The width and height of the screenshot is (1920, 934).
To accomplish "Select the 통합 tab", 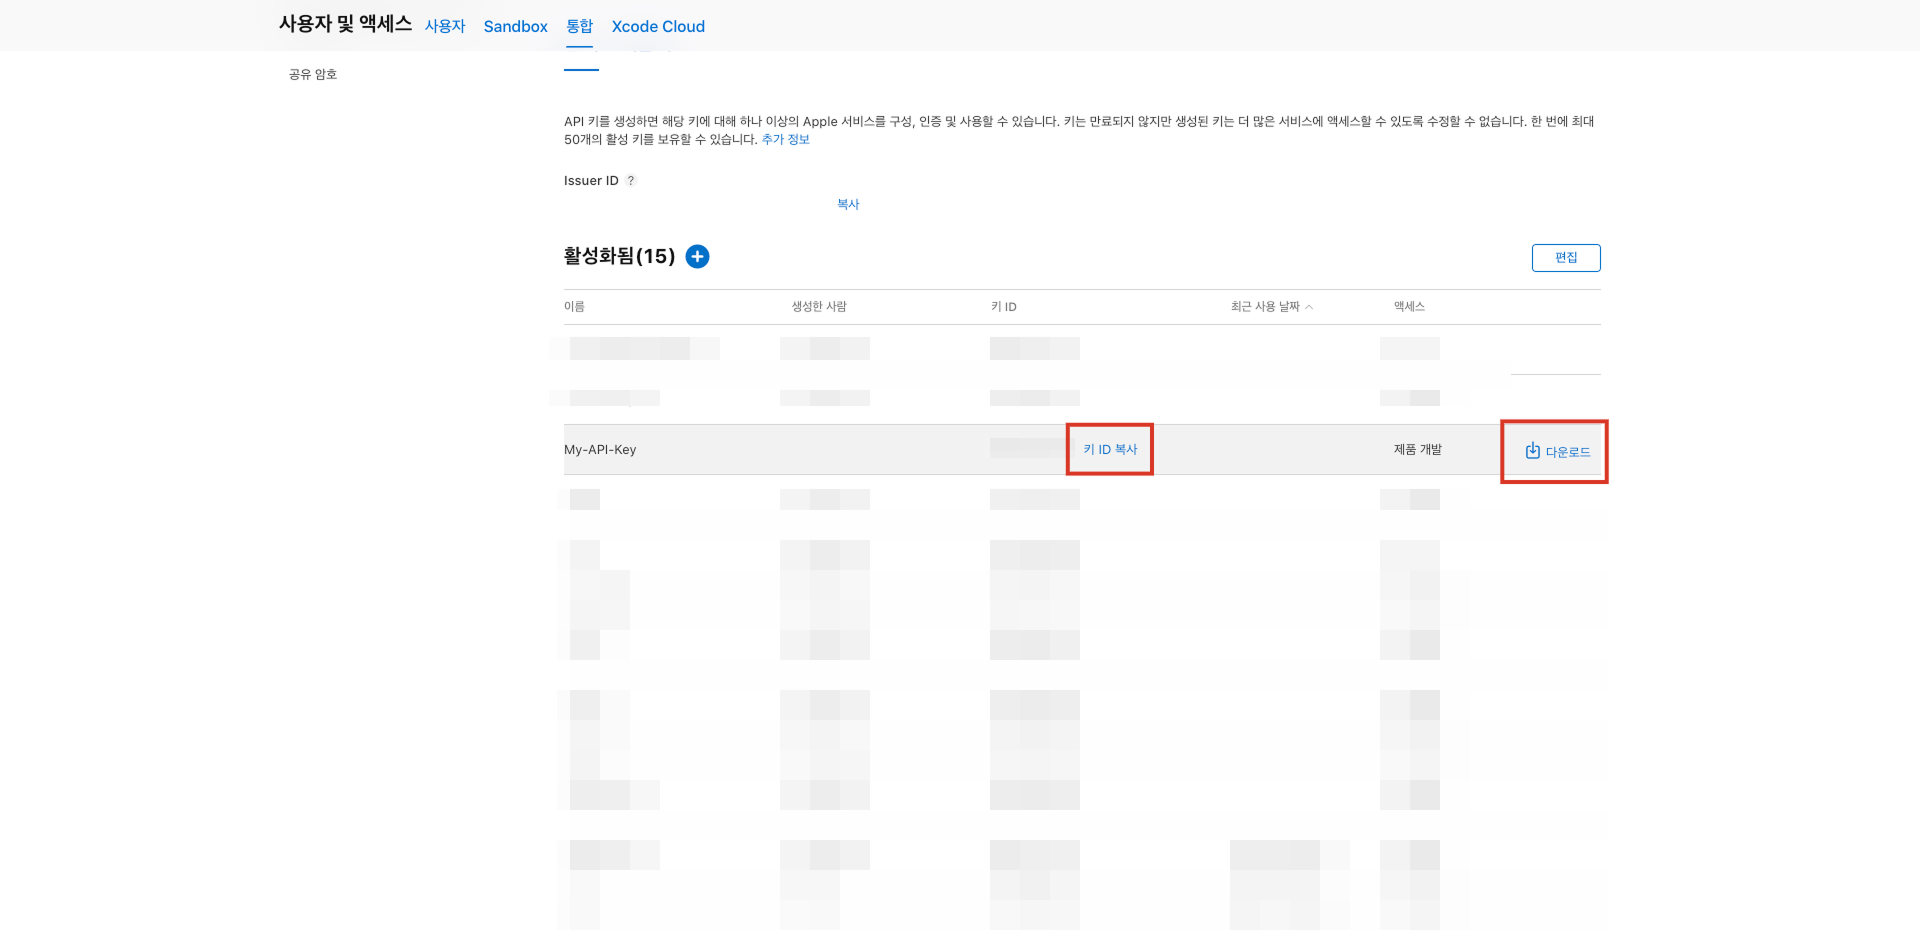I will point(579,26).
